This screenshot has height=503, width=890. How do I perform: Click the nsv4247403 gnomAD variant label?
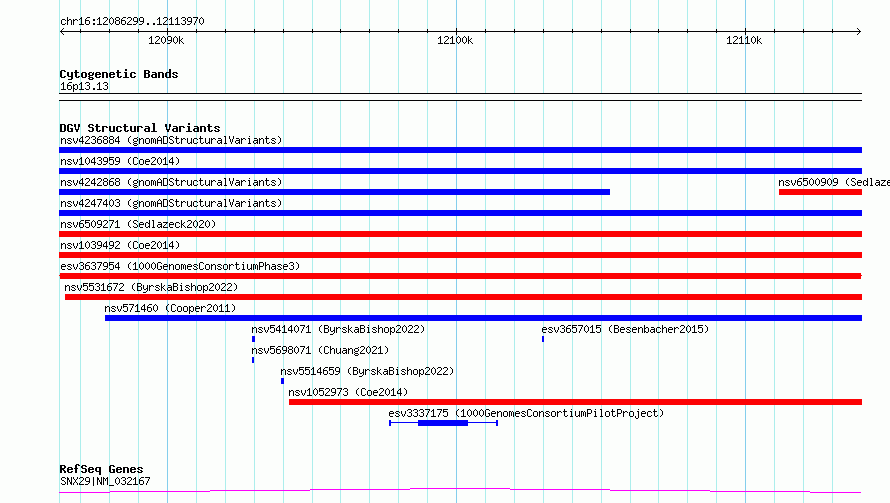[171, 203]
